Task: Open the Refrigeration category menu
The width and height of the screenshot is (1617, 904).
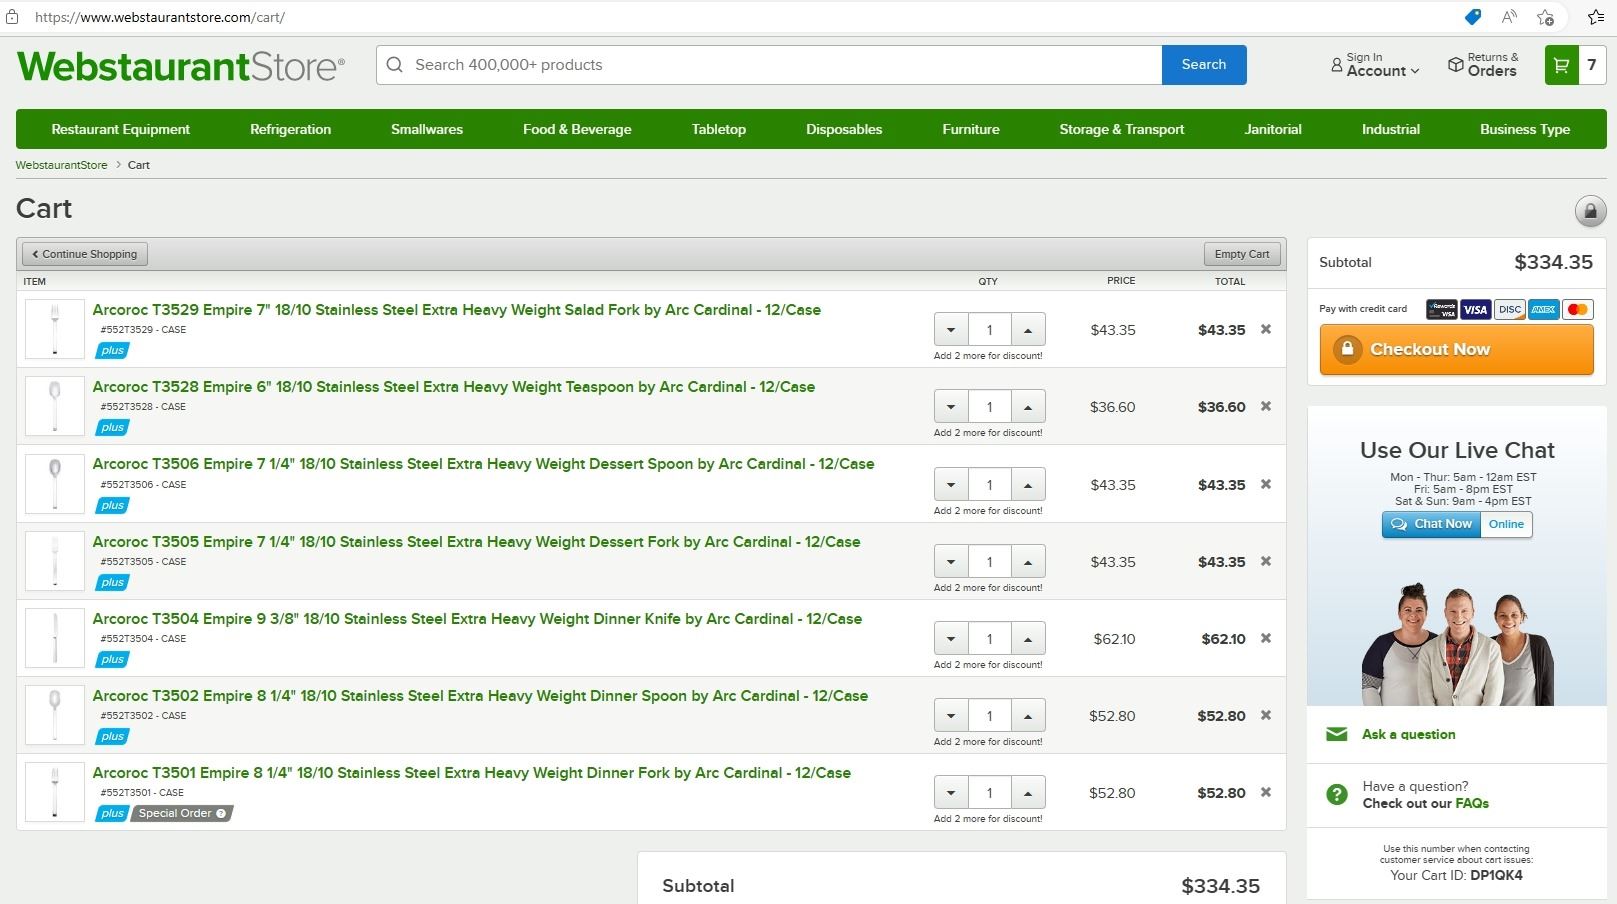Action: coord(290,129)
